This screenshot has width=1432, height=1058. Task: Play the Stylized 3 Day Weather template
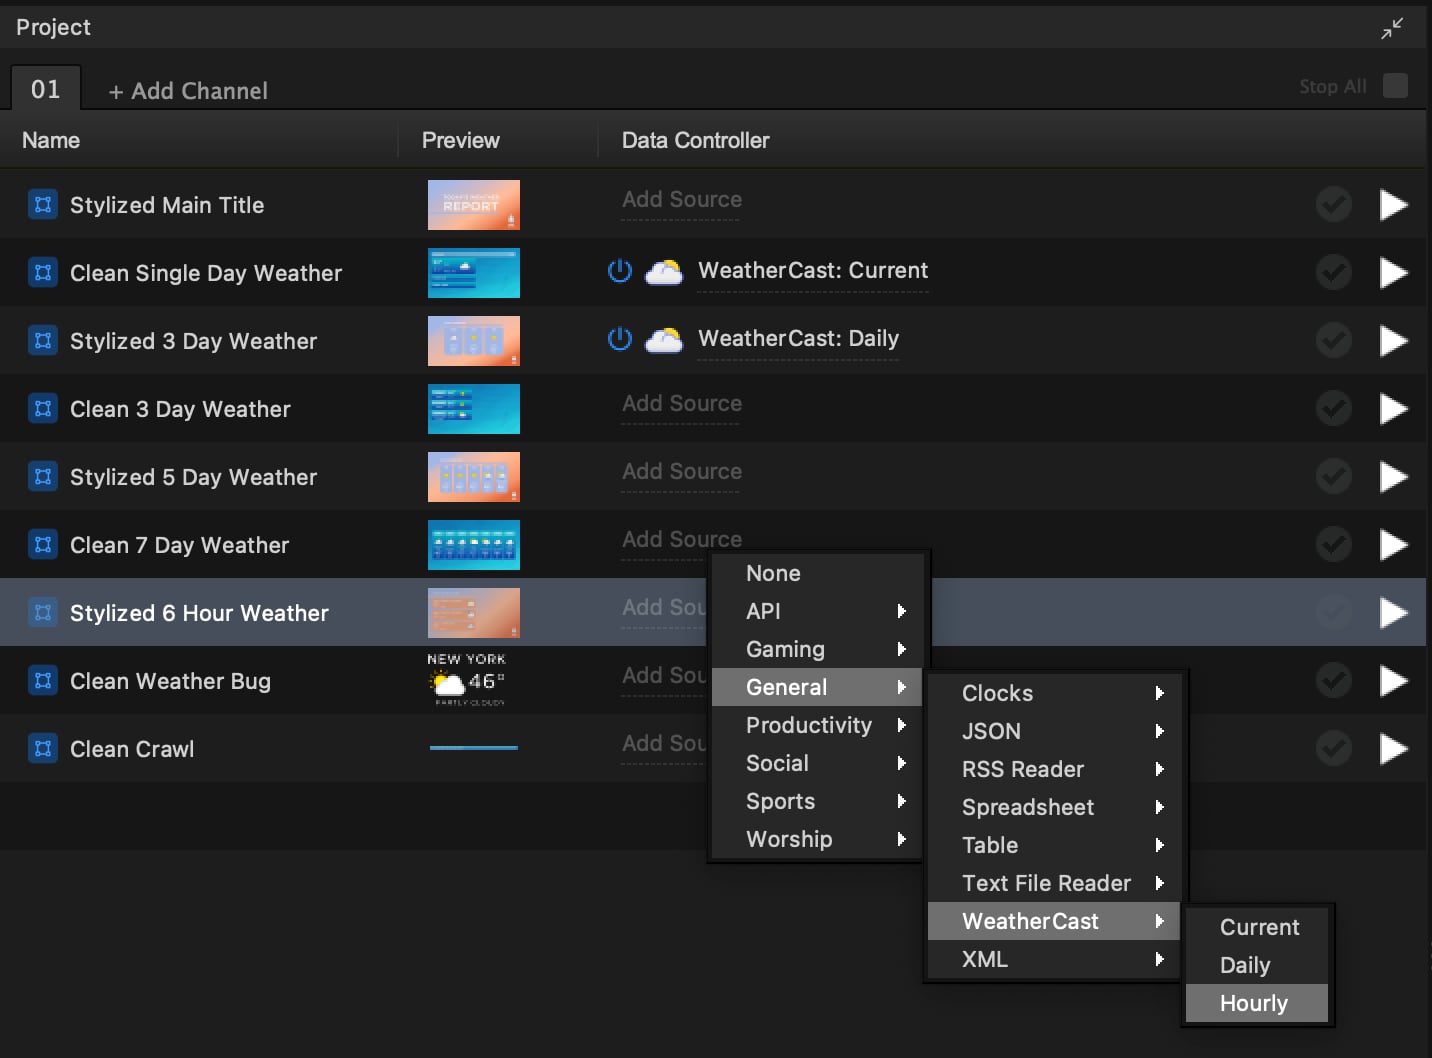point(1393,341)
